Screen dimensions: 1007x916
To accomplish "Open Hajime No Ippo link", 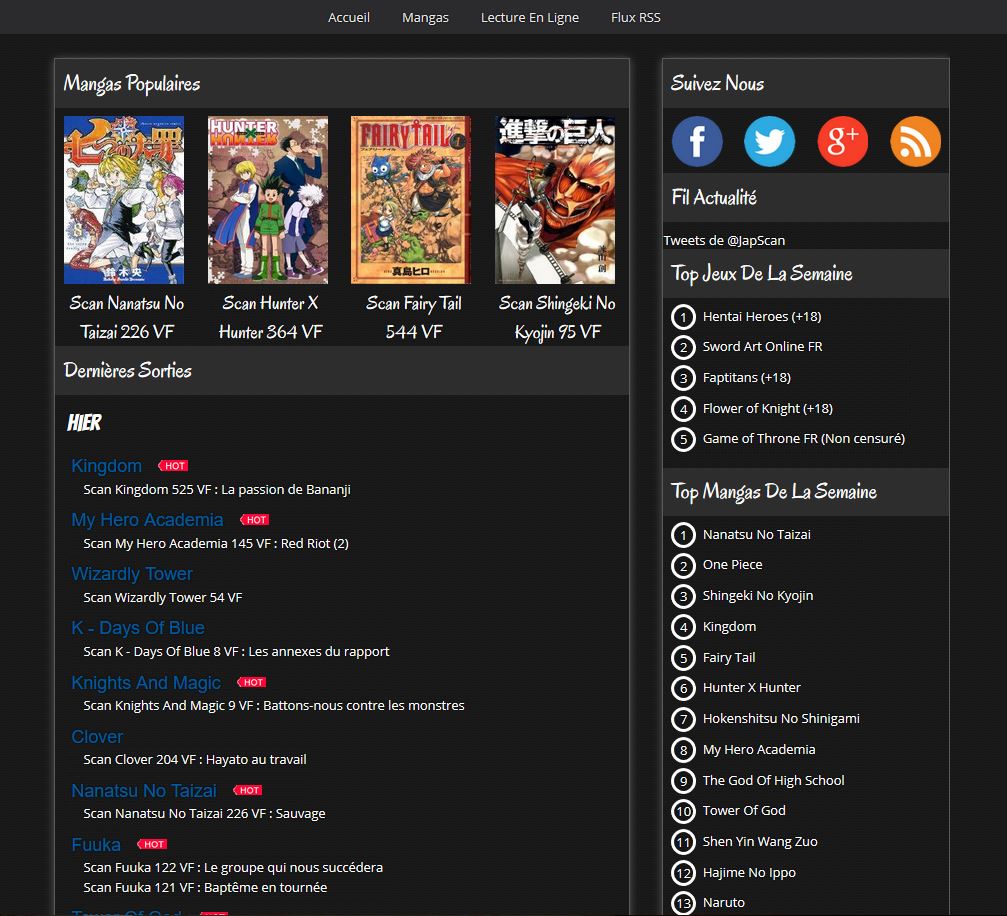I will pos(749,872).
